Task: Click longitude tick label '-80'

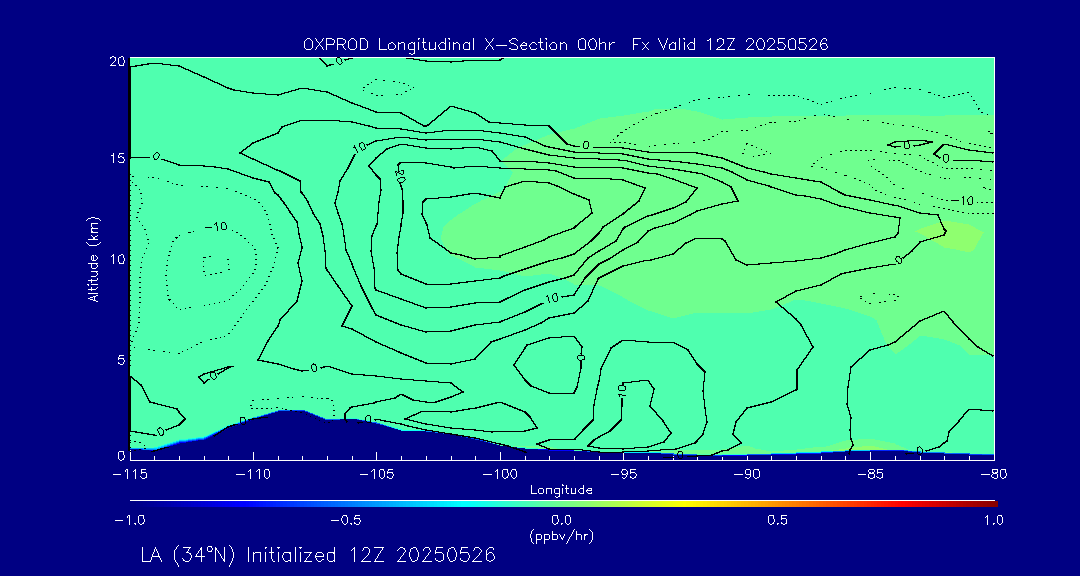Action: coord(994,475)
